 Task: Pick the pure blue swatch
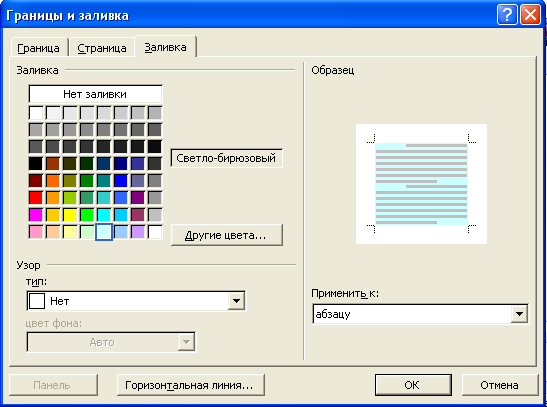[121, 181]
